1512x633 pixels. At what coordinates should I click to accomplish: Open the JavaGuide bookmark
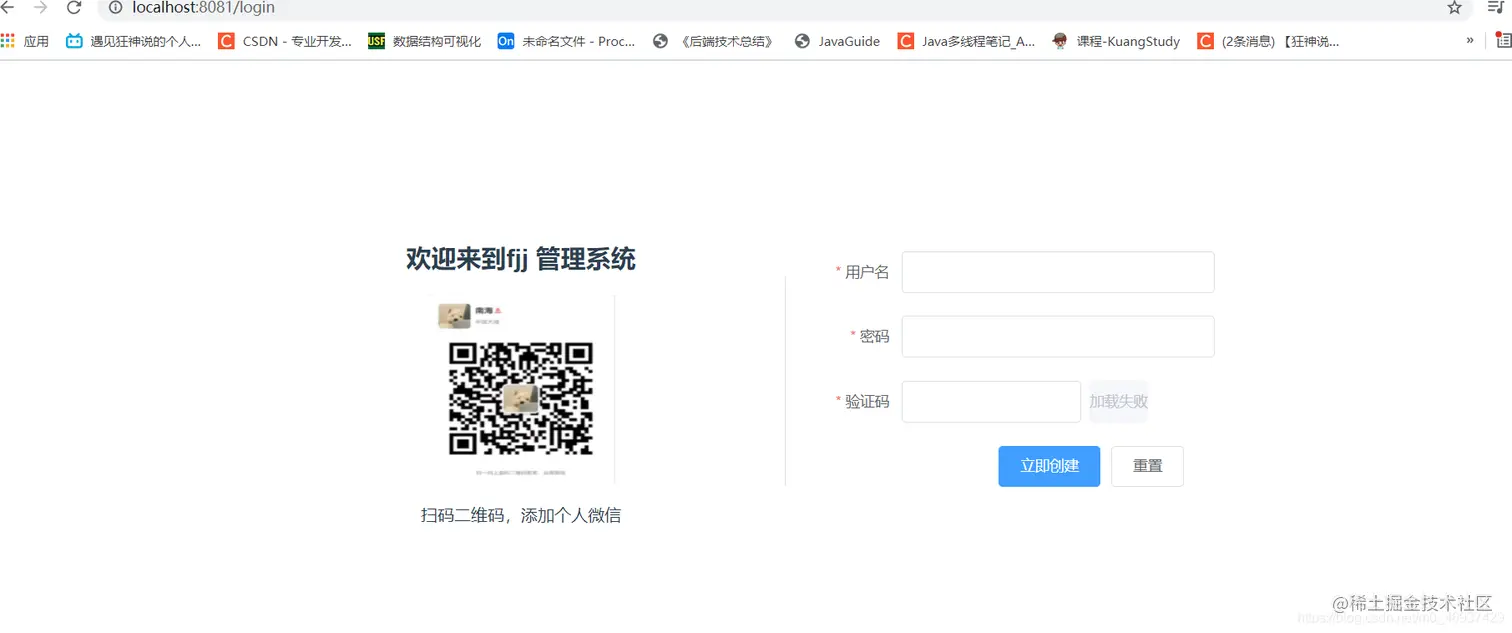[836, 41]
